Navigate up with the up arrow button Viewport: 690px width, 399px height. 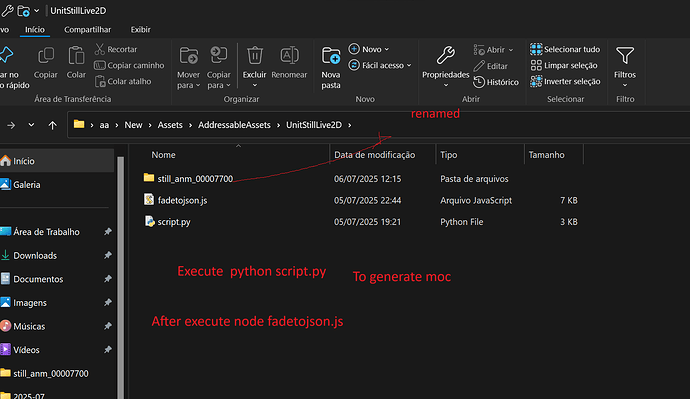coord(52,125)
